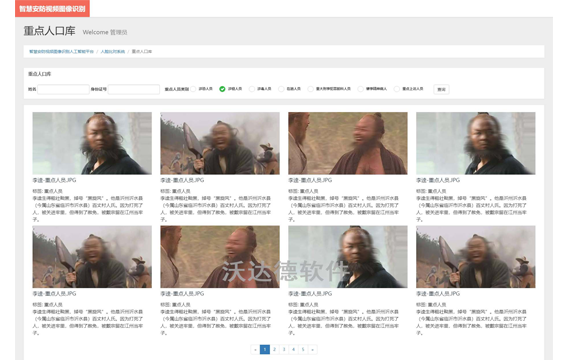Go to page 5 in pagination

pyautogui.click(x=303, y=349)
